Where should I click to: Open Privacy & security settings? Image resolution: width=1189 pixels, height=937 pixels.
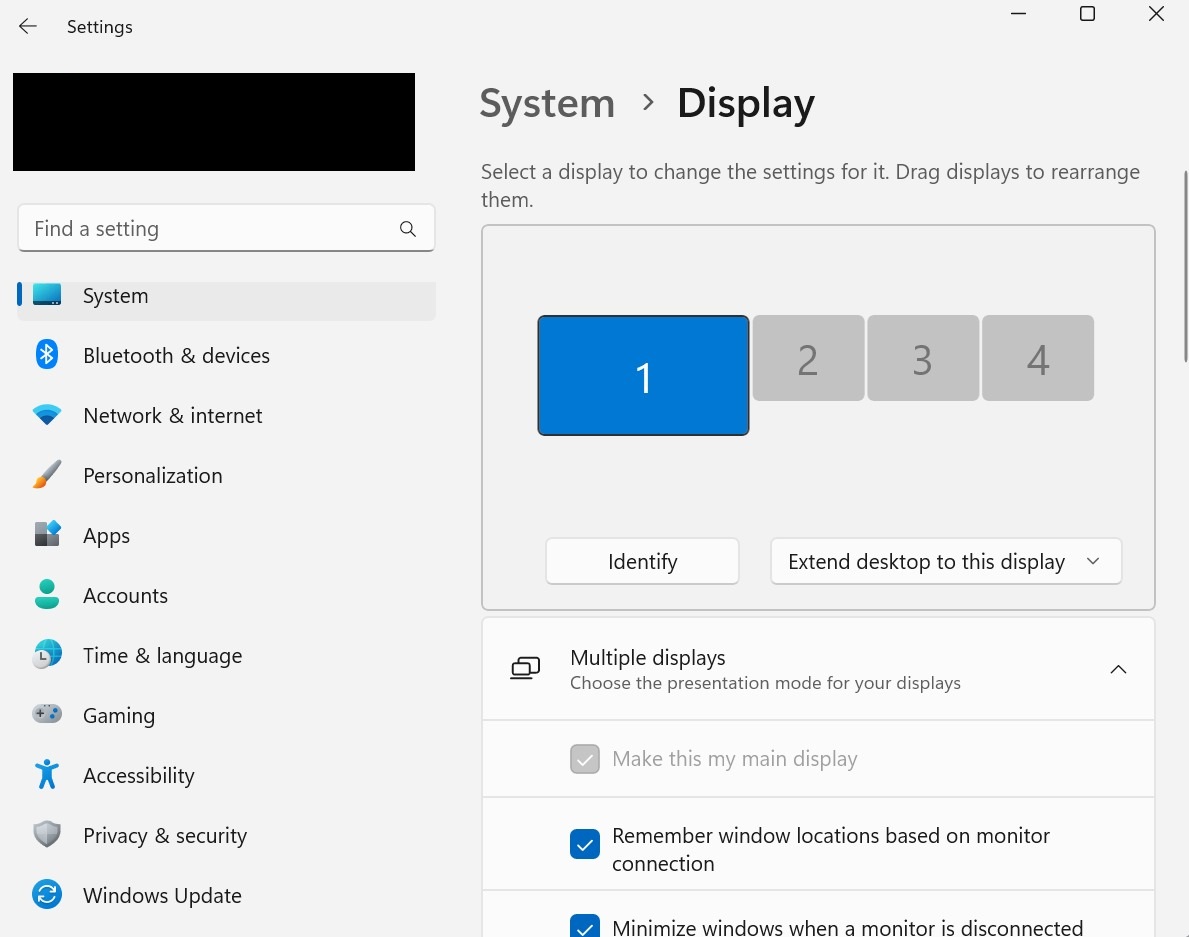pyautogui.click(x=164, y=836)
